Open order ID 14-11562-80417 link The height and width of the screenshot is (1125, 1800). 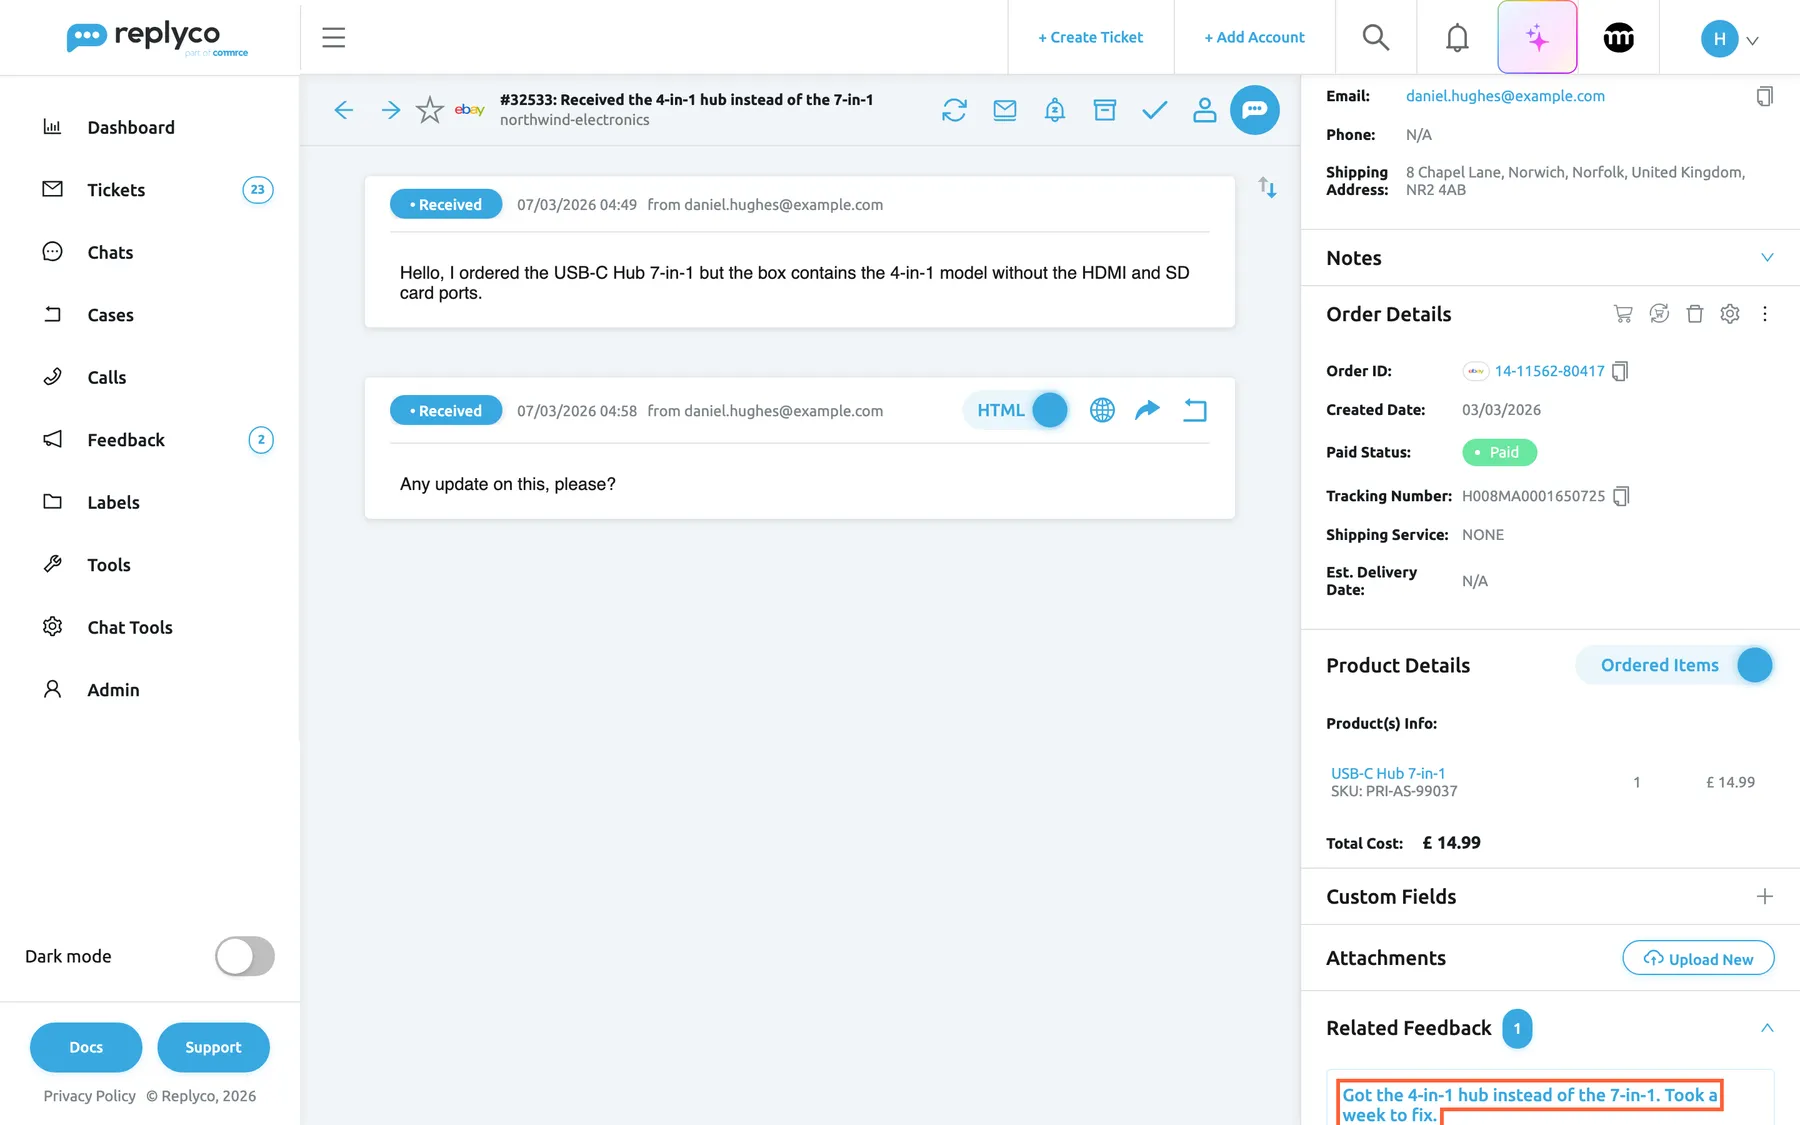[1549, 371]
